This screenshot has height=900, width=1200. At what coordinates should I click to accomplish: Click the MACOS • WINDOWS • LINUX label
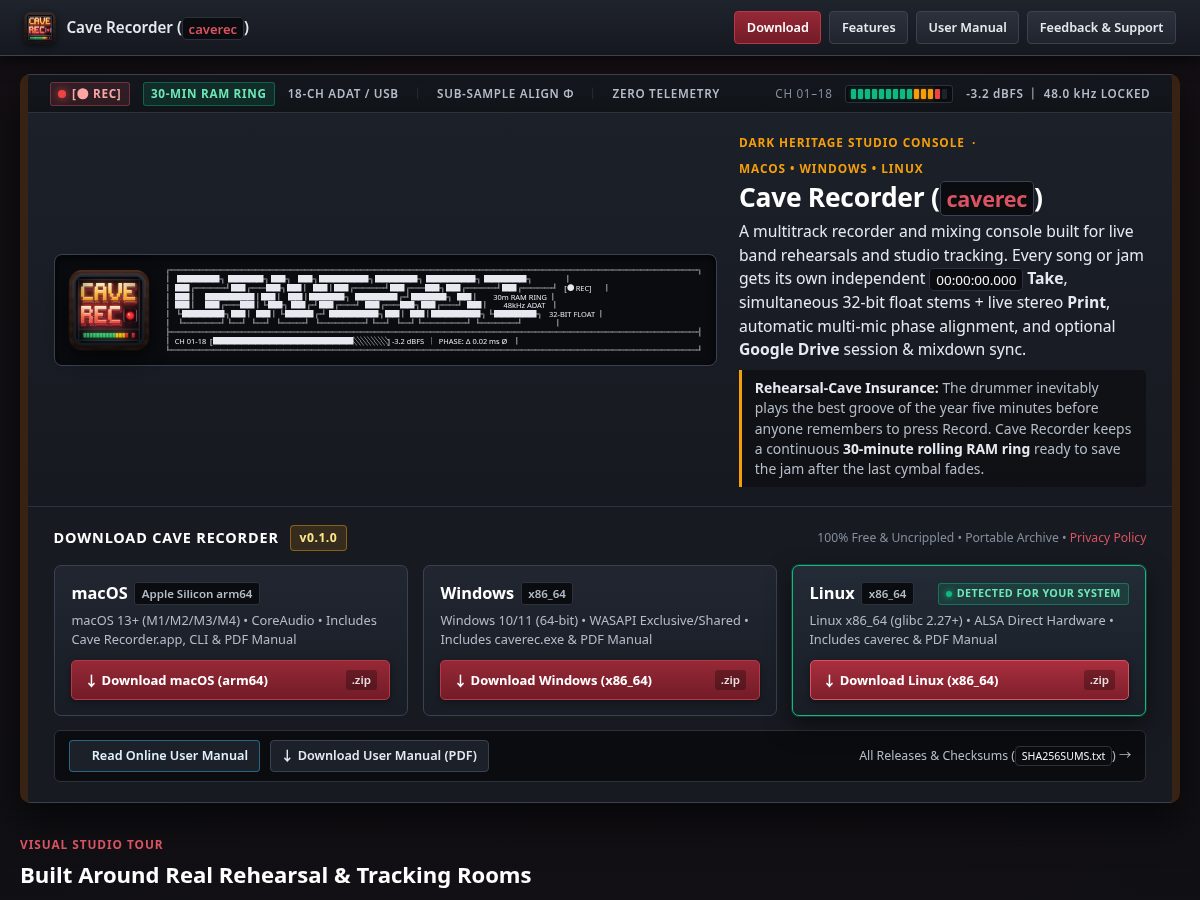click(831, 169)
